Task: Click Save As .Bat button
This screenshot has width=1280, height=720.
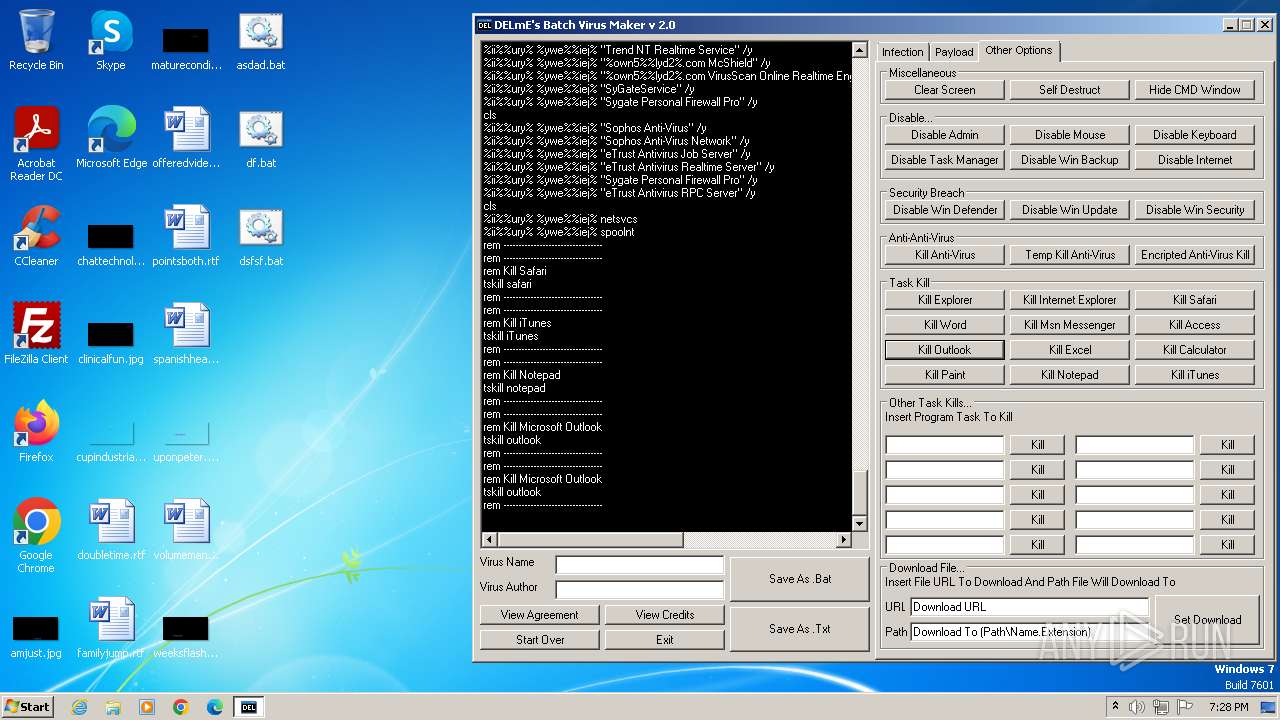Action: 799,579
